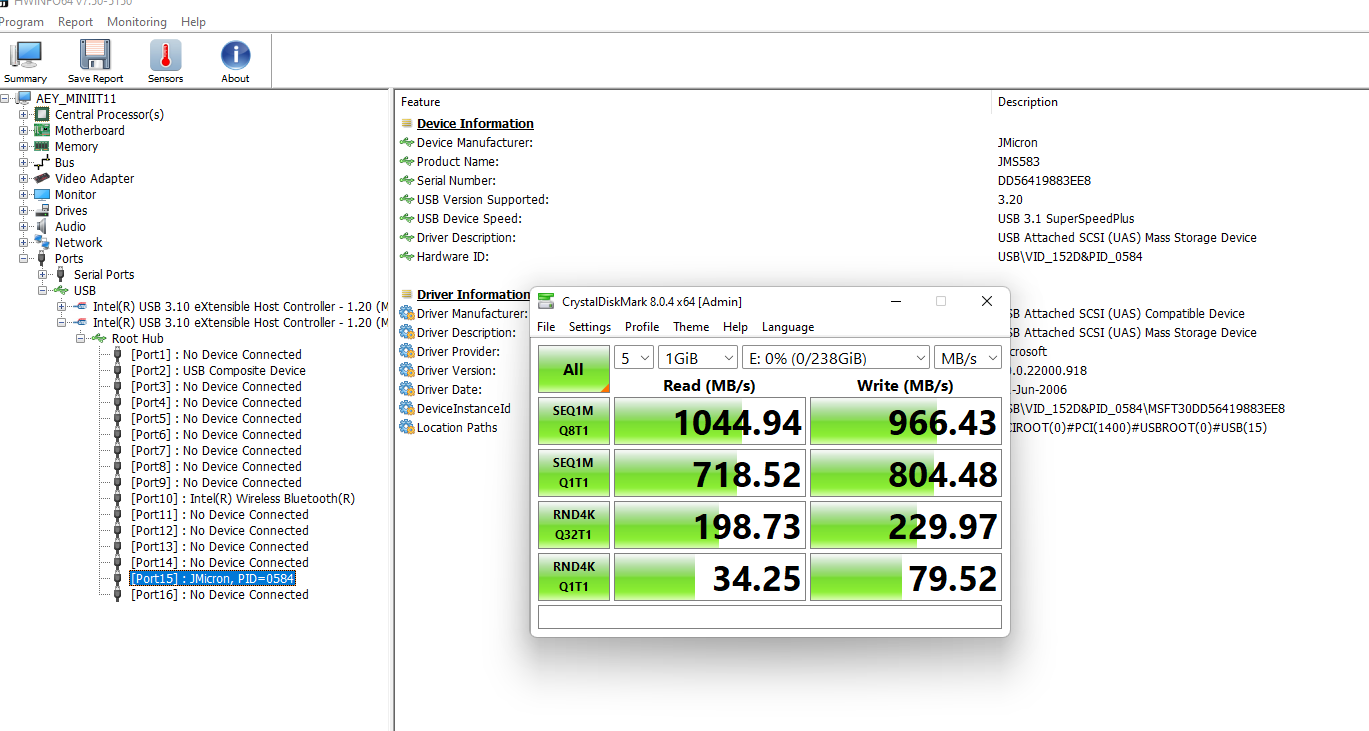Screen dimensions: 1369x731
Task: Click the Location Paths gear icon
Action: coord(407,427)
